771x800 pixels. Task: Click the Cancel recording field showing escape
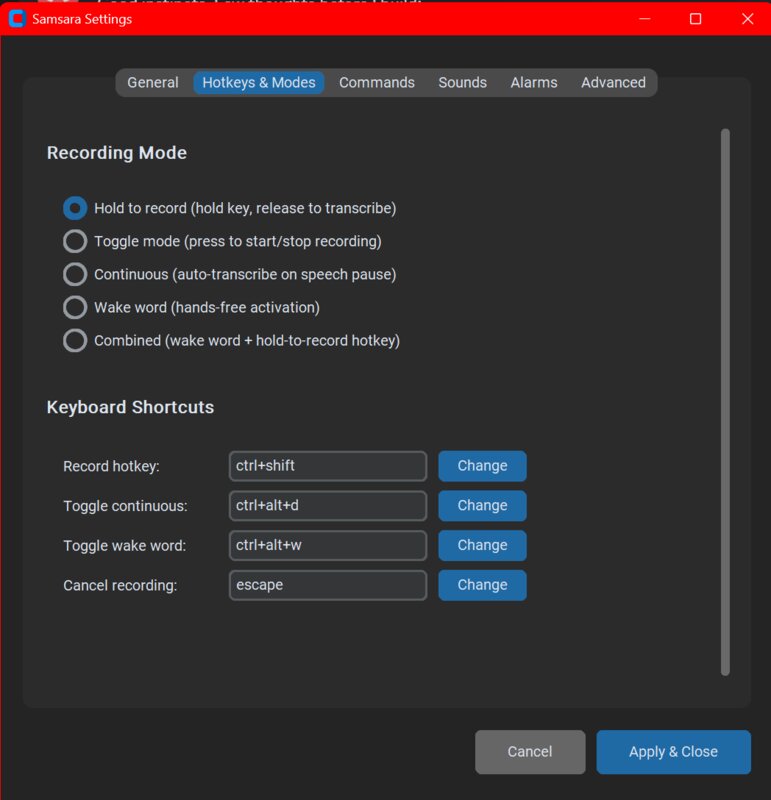[328, 585]
